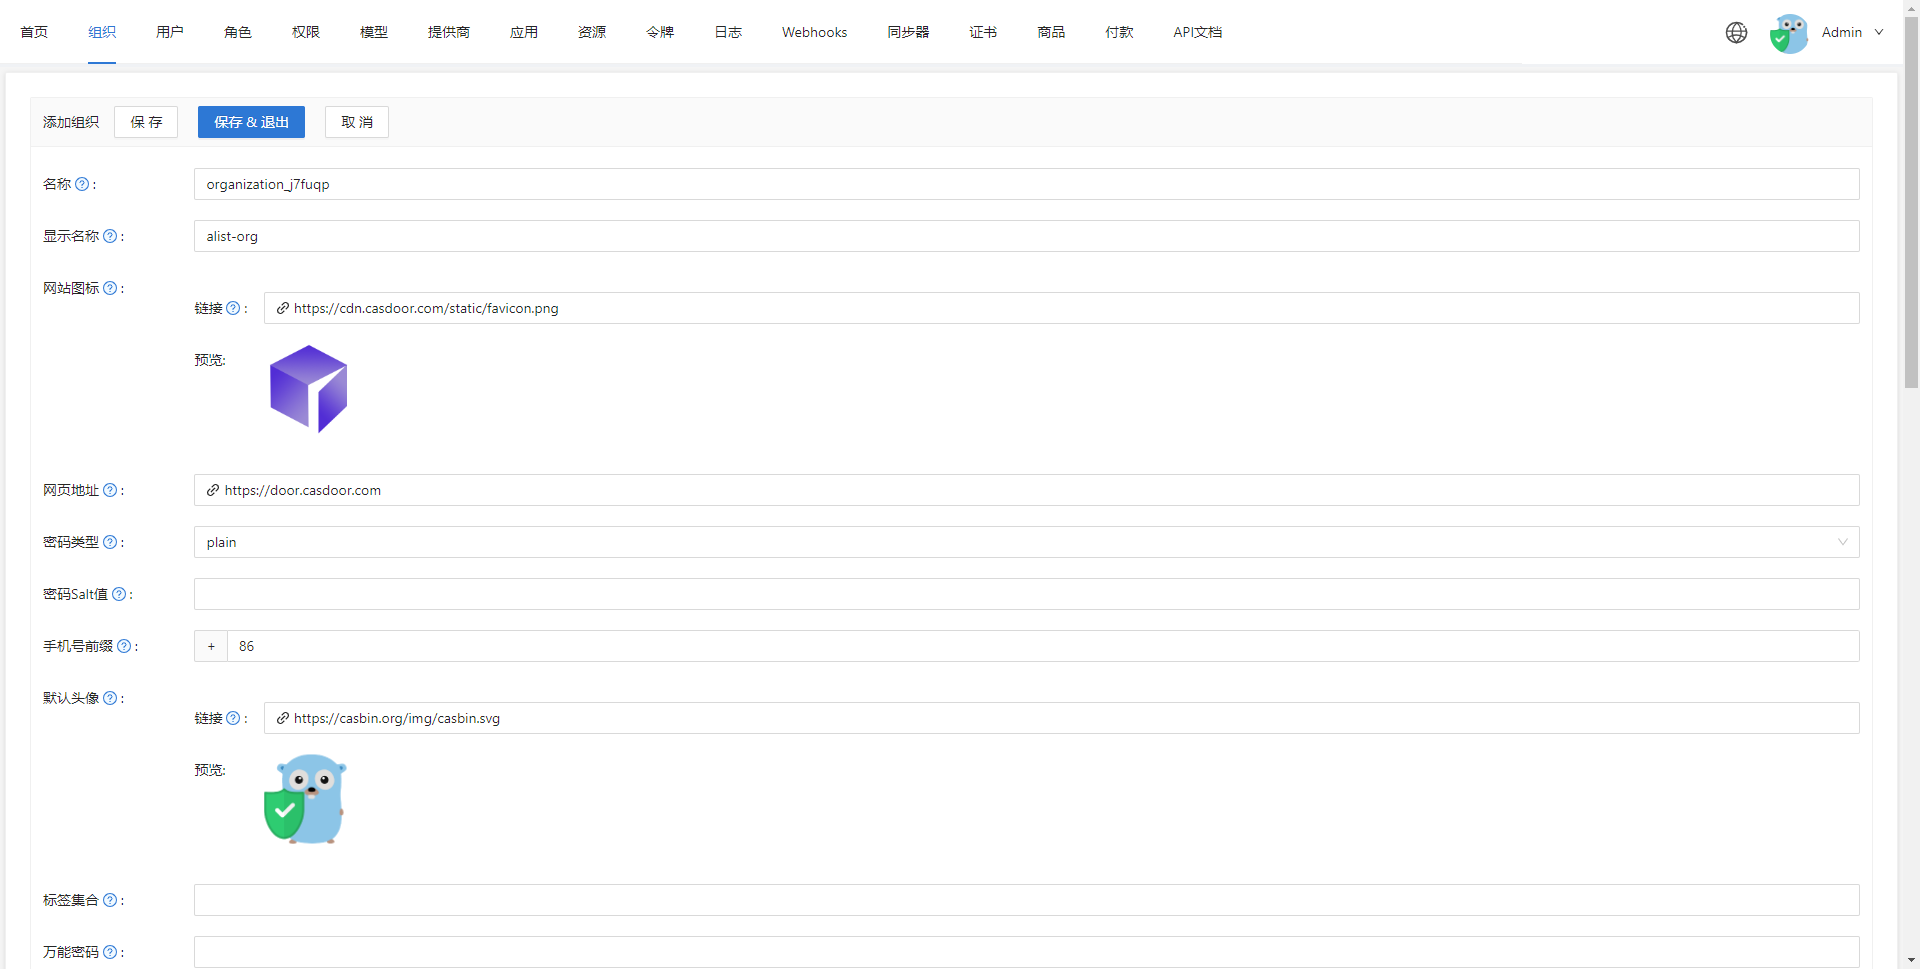This screenshot has width=1920, height=969.
Task: Click the link icon in the 默认头像 URL field
Action: point(281,718)
